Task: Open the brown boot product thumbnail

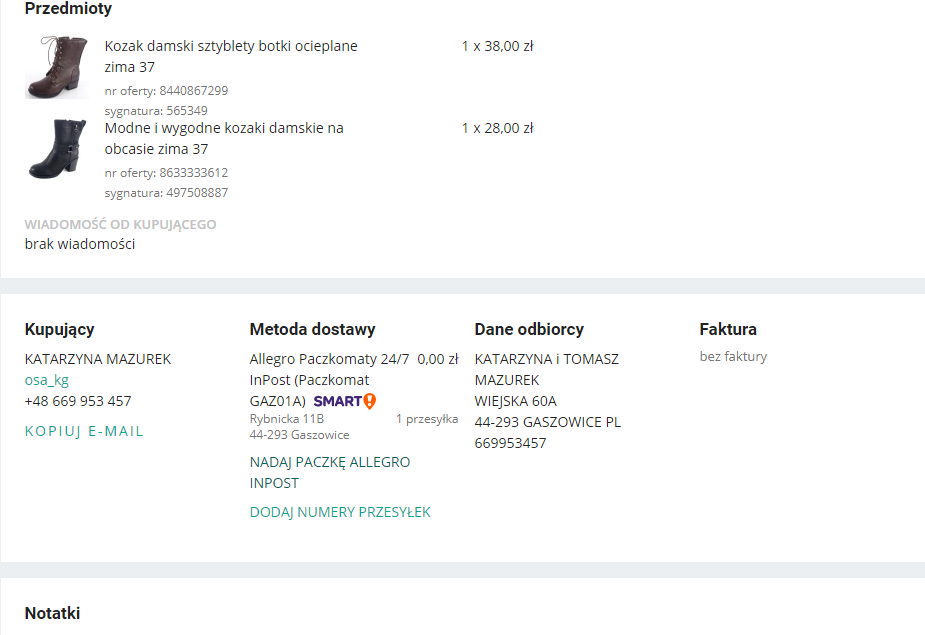Action: click(57, 67)
